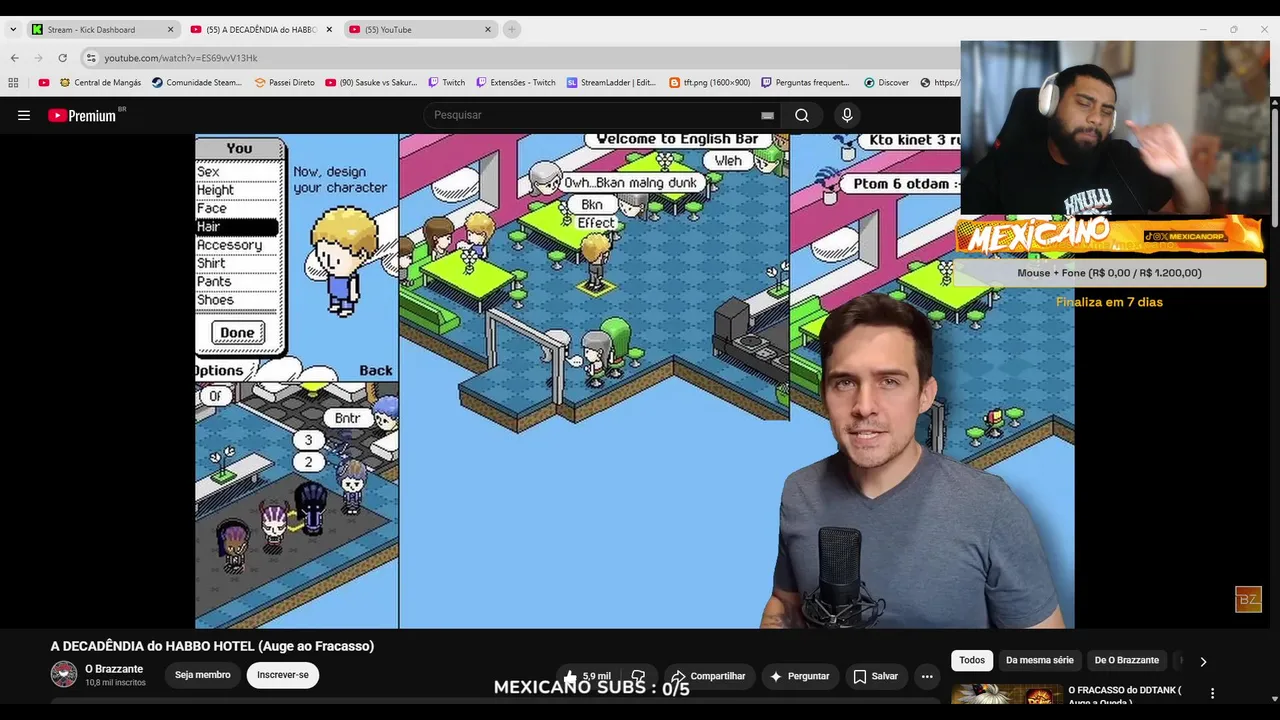Screen dimensions: 1280x720
Task: Subscribe with the Inscrever-se button
Action: [x=283, y=675]
